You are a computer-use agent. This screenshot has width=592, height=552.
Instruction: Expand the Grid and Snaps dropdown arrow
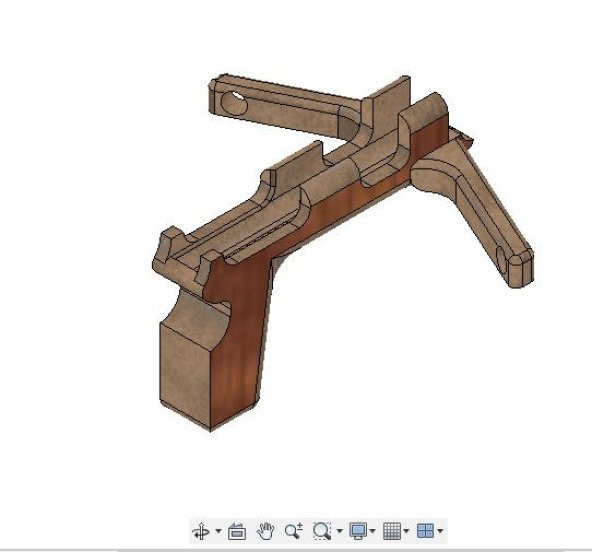coord(406,531)
